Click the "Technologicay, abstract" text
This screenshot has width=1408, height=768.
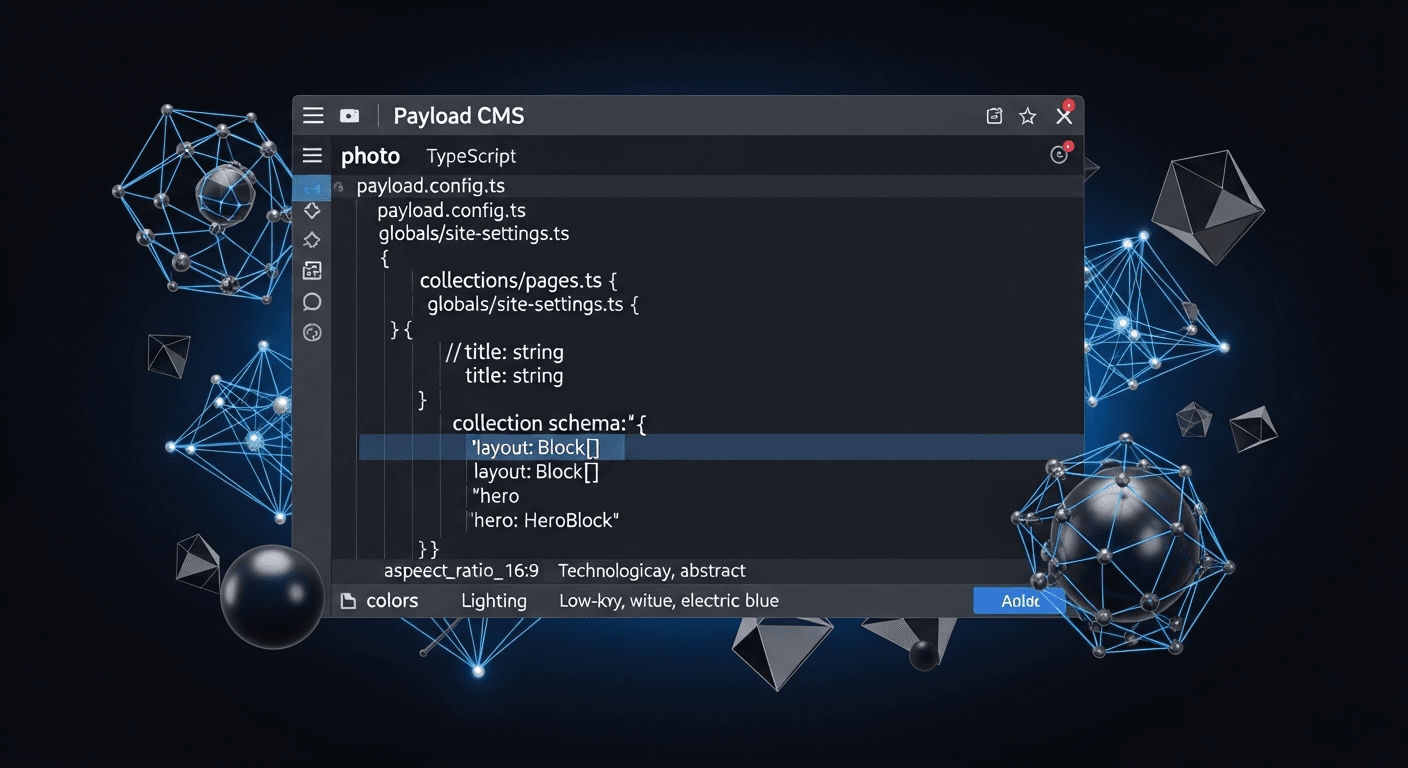652,571
